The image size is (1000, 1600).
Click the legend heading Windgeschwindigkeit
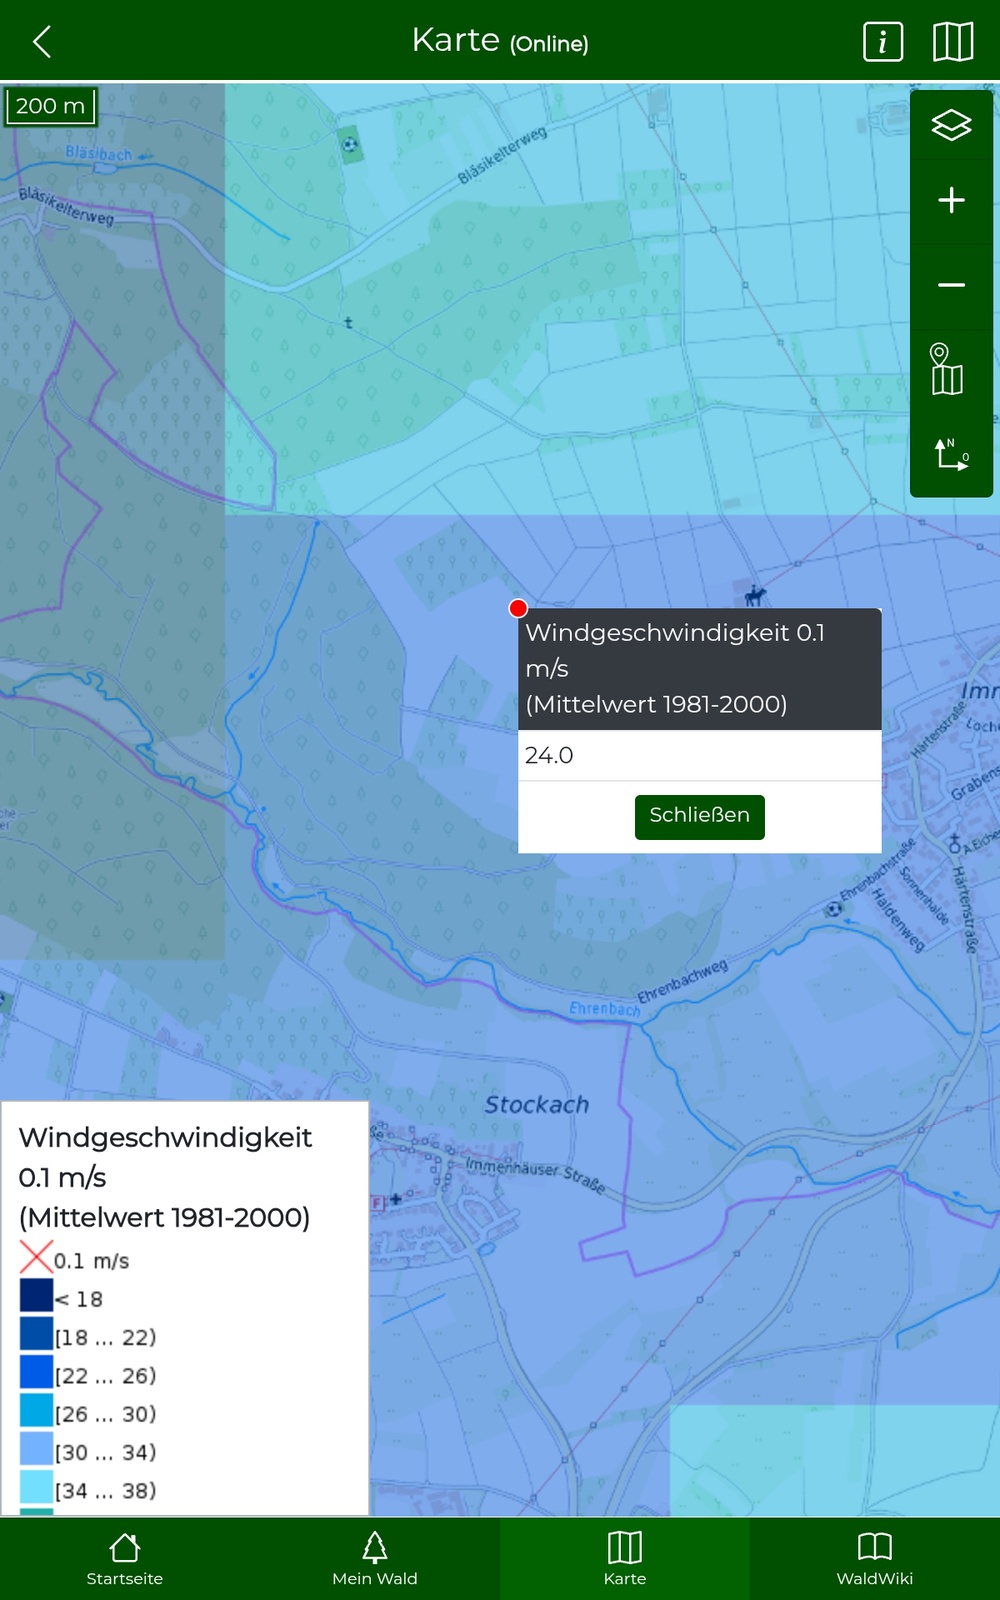coord(165,1138)
